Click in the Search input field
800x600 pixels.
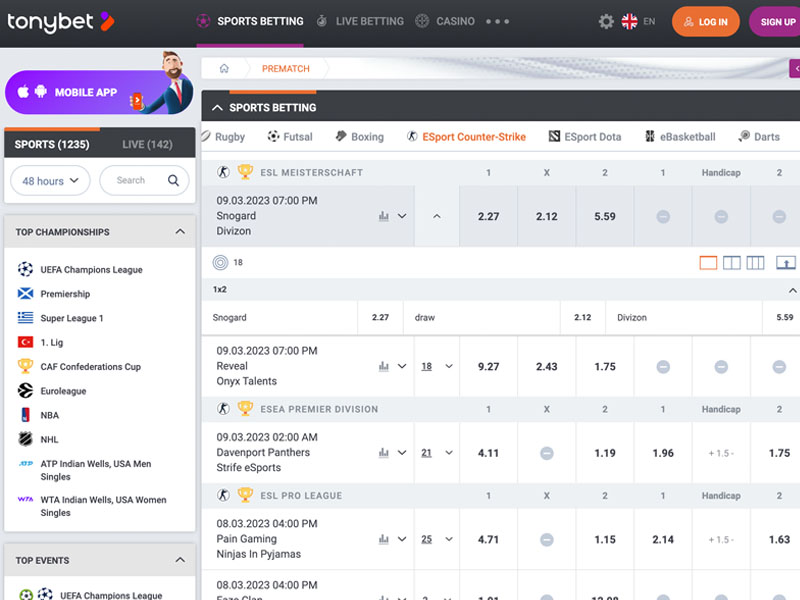(144, 180)
